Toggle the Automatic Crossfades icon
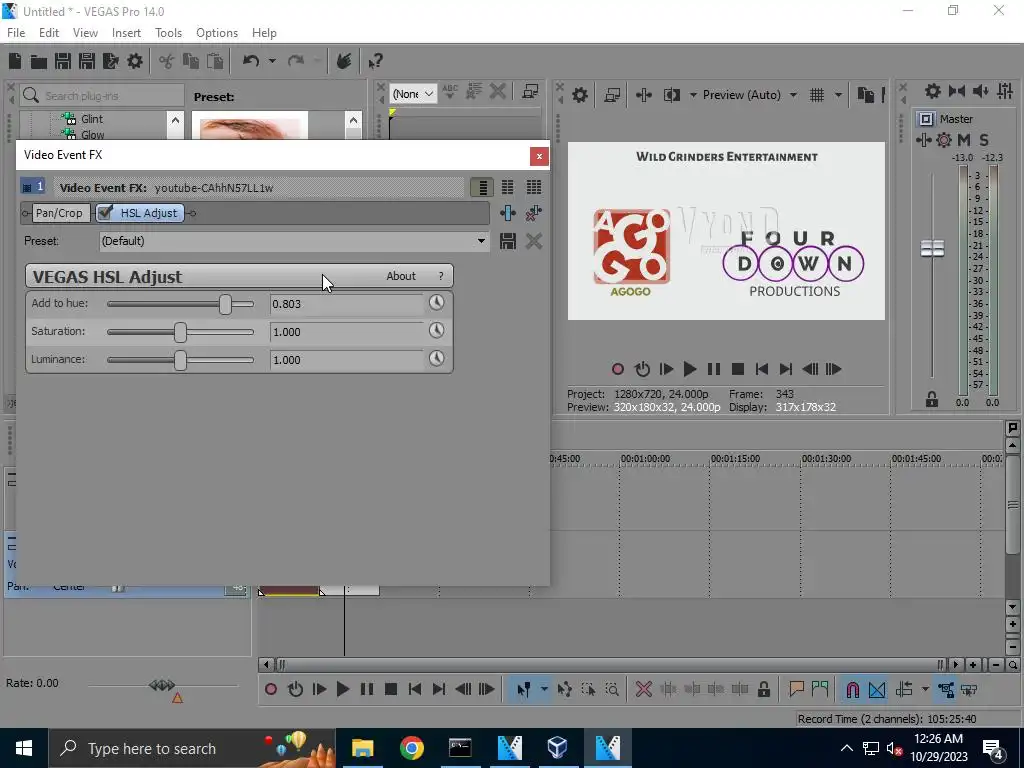The height and width of the screenshot is (768, 1024). 877,689
